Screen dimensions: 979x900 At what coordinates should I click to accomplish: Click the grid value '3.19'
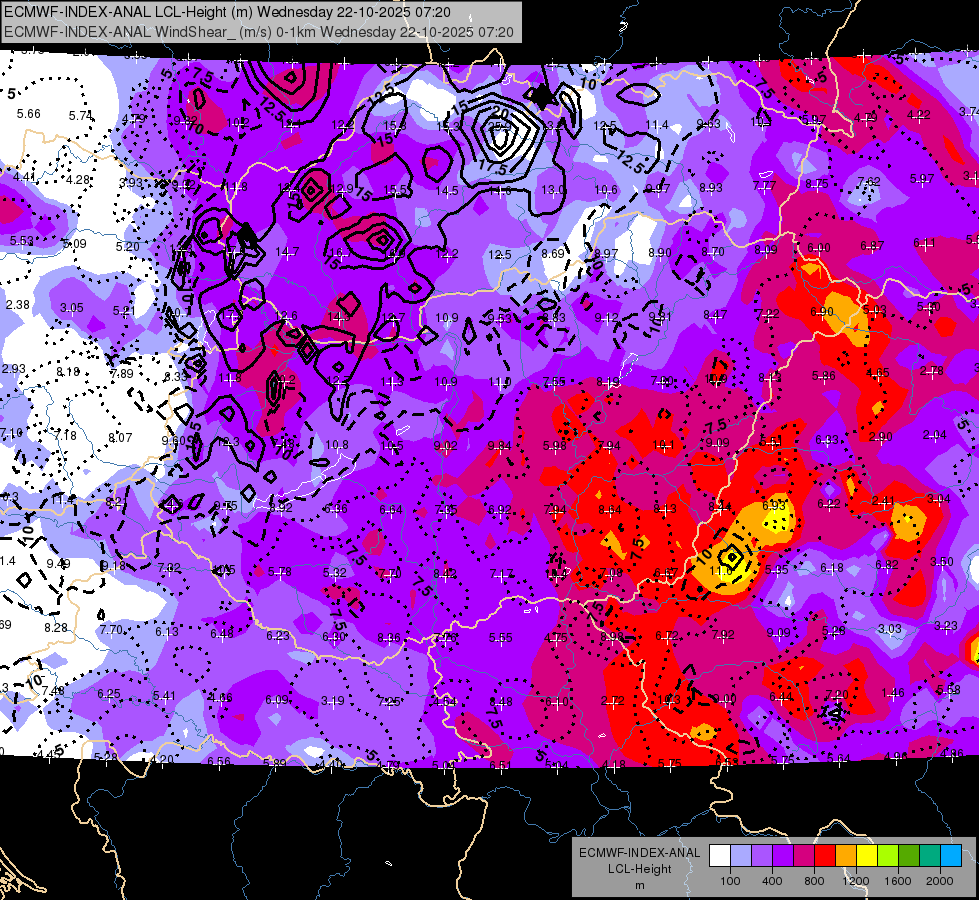click(x=332, y=701)
